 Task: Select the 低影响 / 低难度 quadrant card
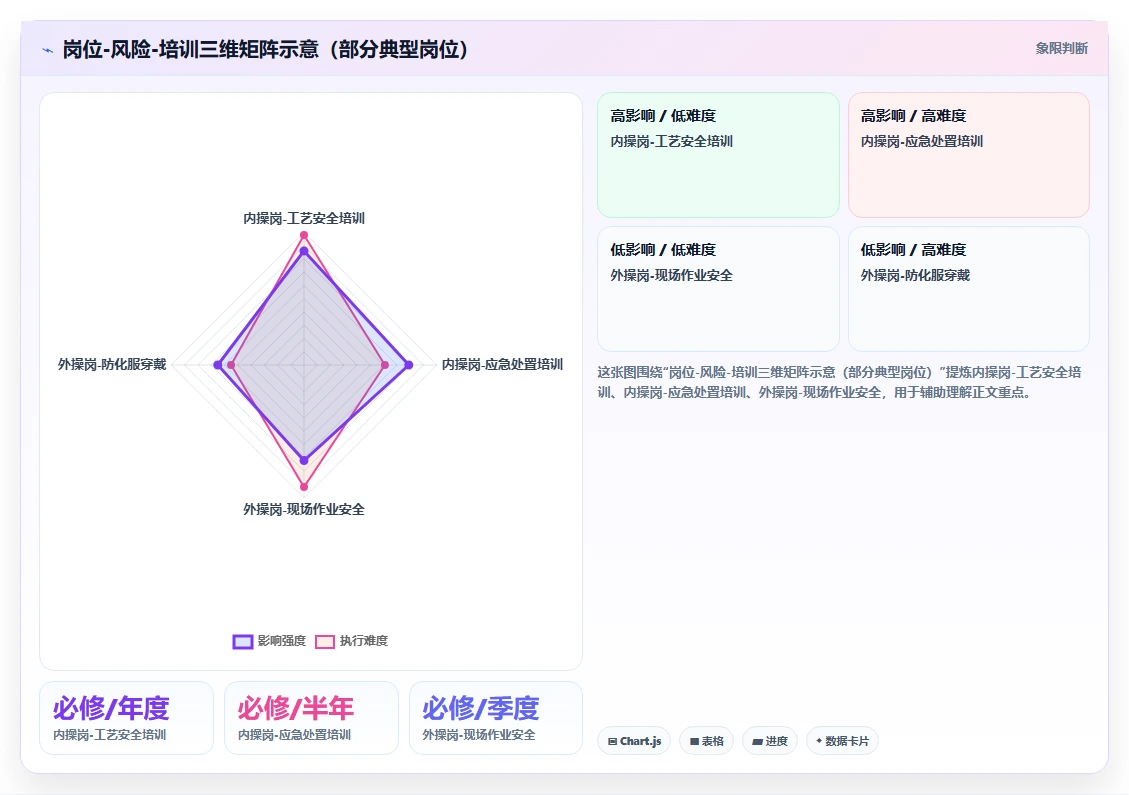719,289
